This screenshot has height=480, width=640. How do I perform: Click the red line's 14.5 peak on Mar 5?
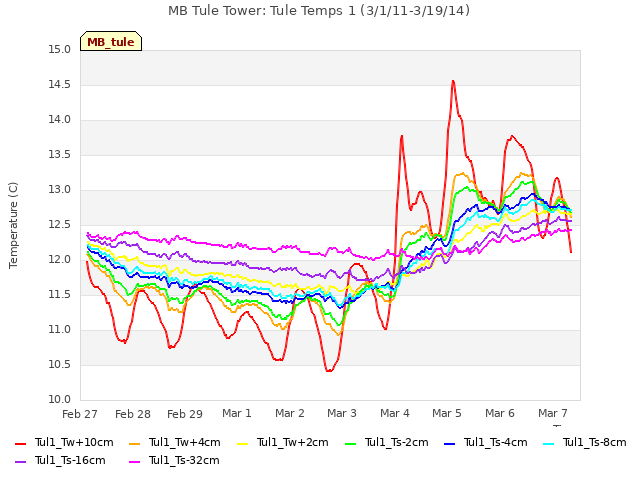tap(453, 81)
